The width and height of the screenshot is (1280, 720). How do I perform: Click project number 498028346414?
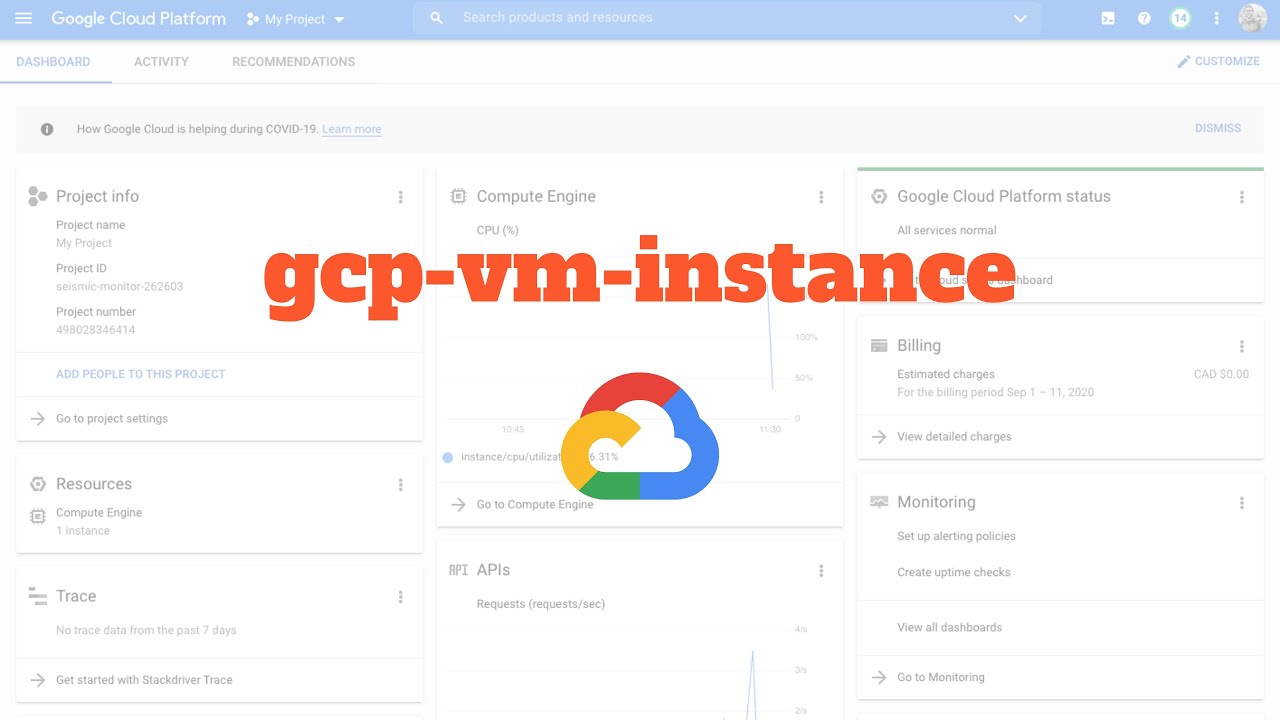95,329
